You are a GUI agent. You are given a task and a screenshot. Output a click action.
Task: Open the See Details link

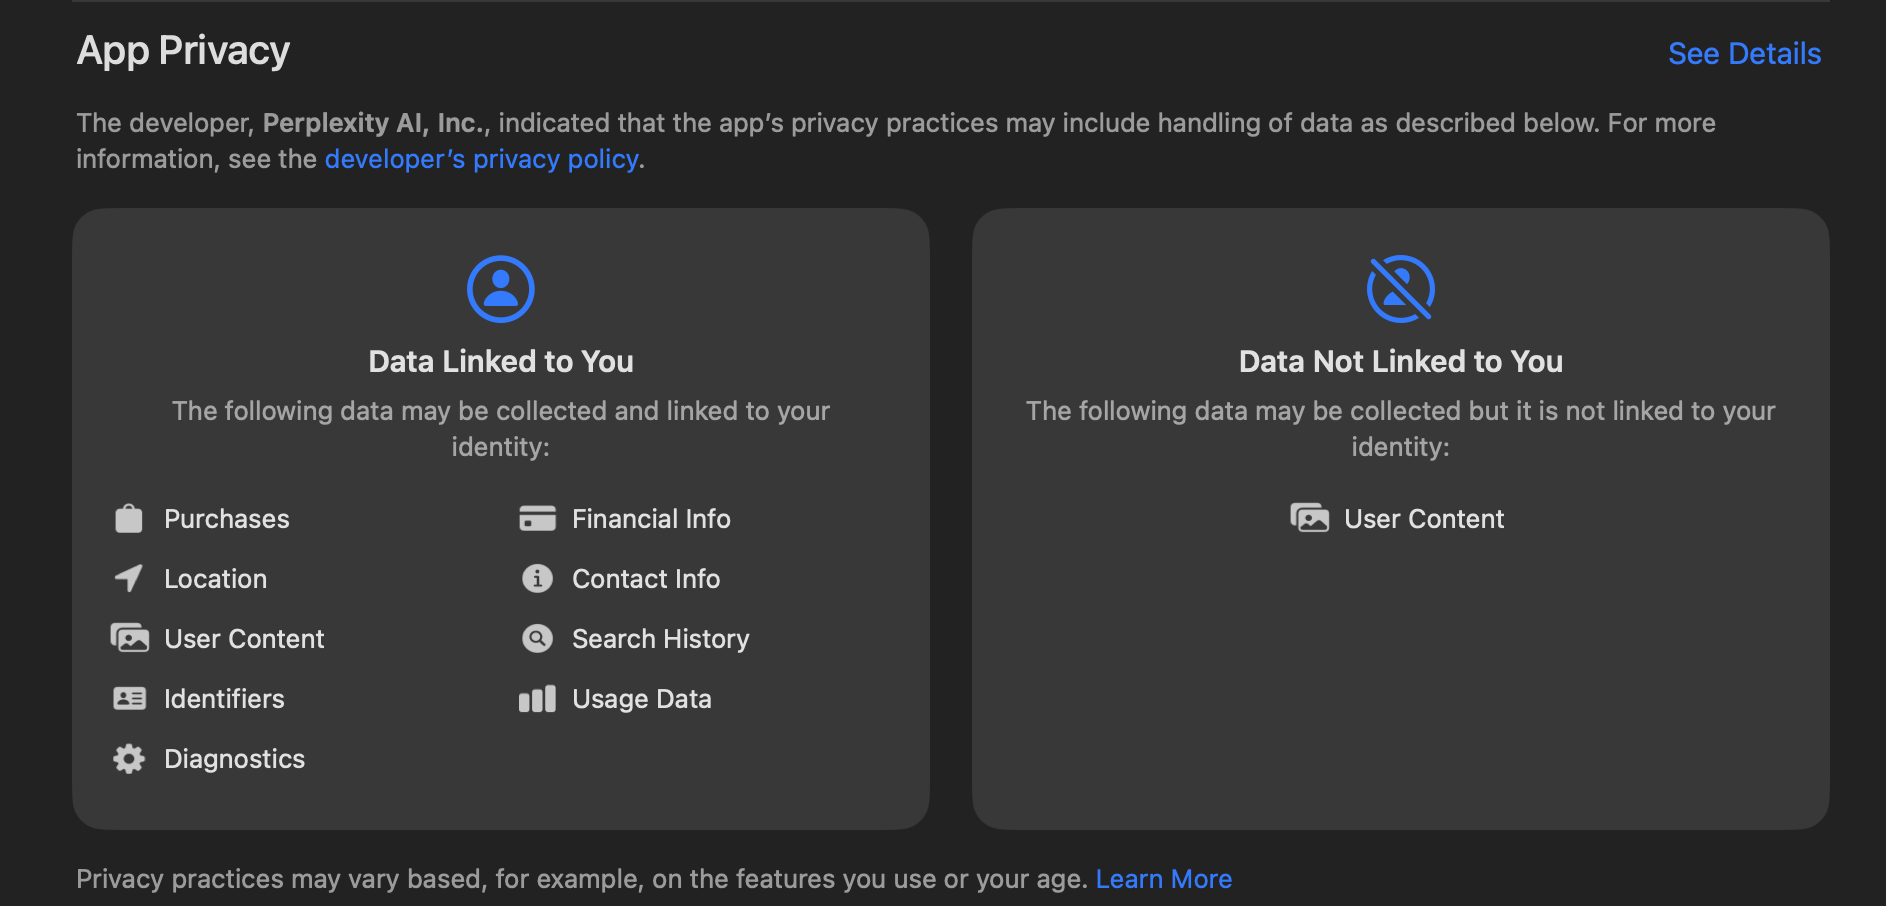coord(1744,54)
